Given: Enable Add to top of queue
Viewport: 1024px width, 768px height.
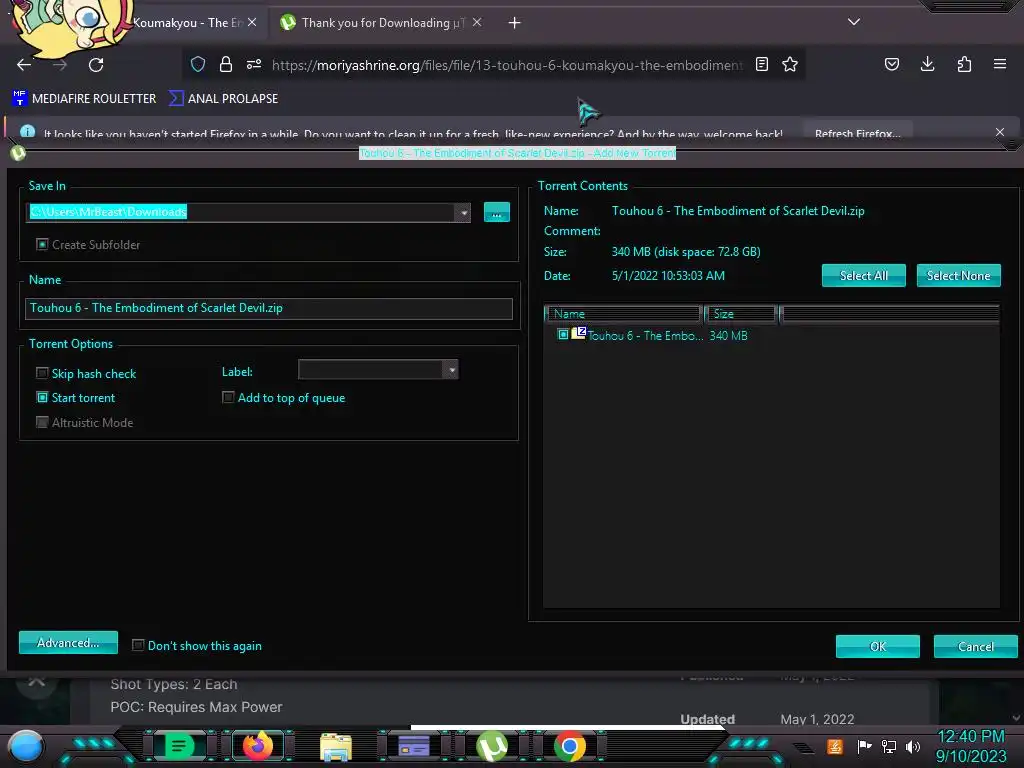Looking at the screenshot, I should point(228,397).
